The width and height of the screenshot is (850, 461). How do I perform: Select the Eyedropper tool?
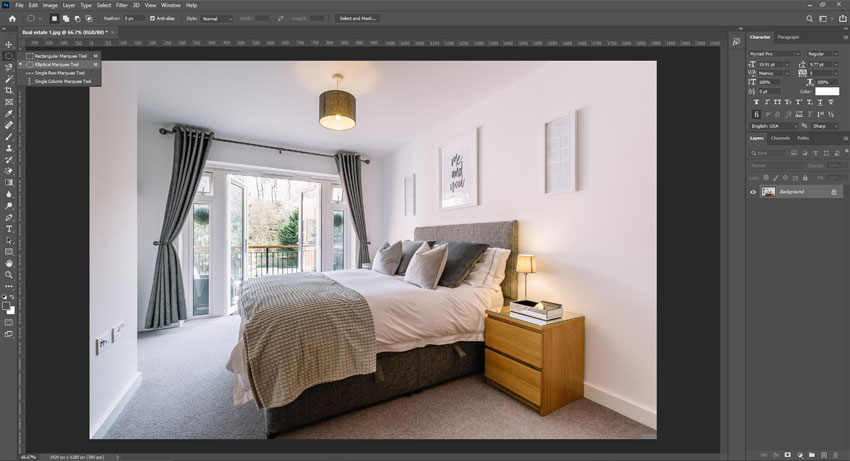click(9, 113)
